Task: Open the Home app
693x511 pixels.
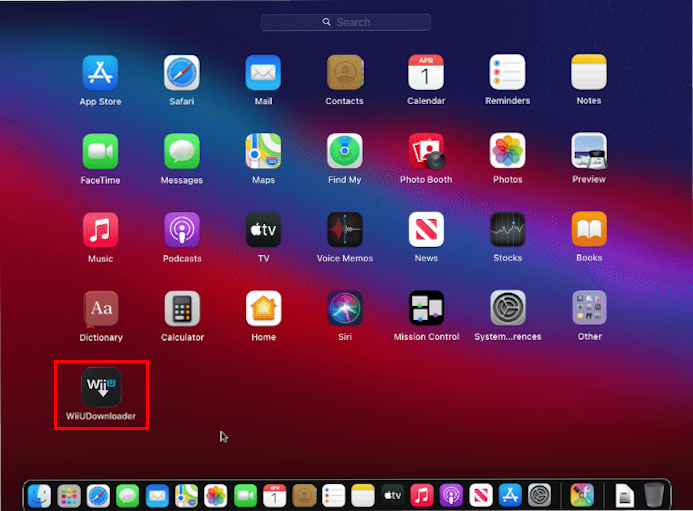Action: tap(263, 308)
